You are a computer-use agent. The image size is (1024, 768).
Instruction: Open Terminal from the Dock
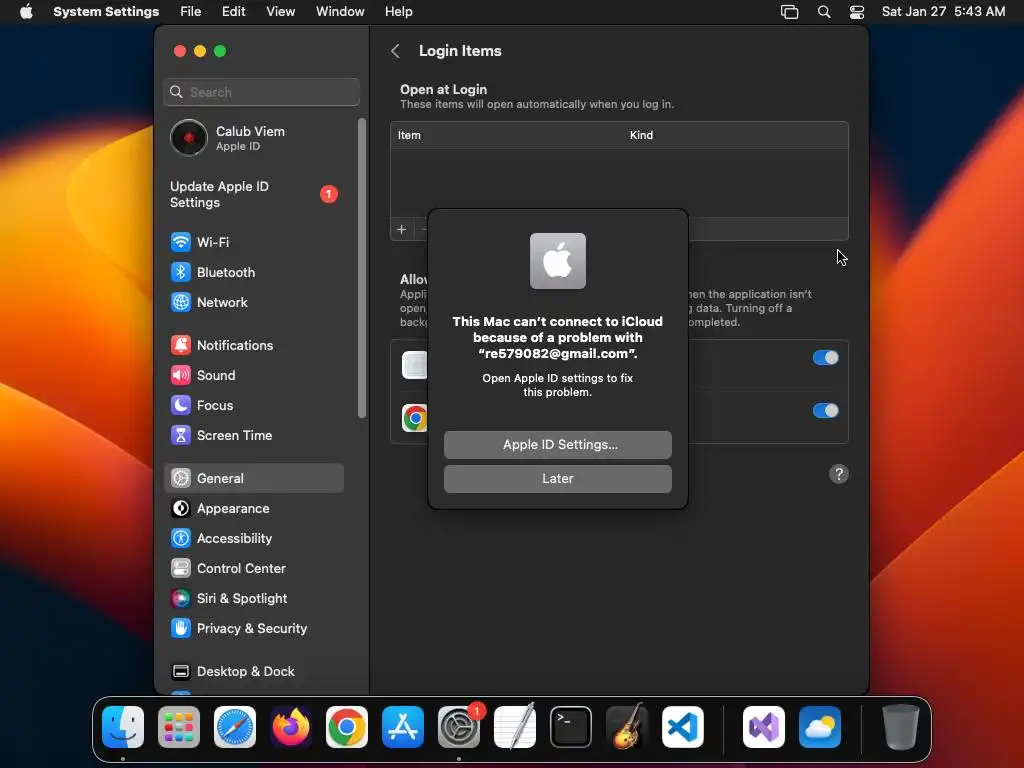[x=571, y=727]
